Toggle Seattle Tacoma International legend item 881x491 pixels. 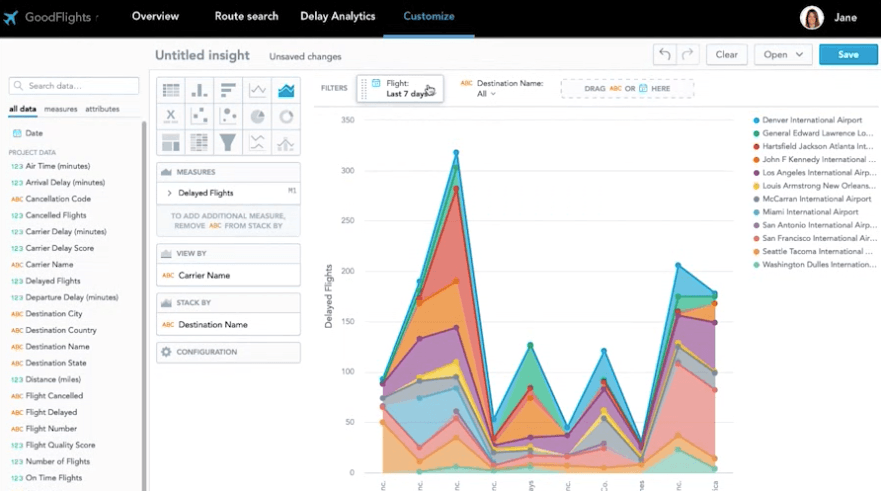[x=814, y=252]
